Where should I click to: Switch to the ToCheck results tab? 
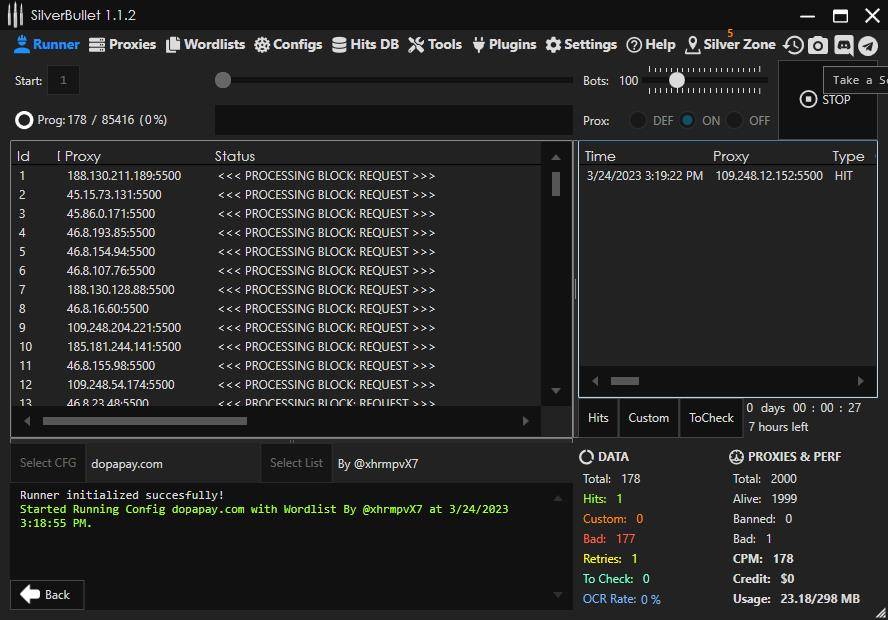711,418
